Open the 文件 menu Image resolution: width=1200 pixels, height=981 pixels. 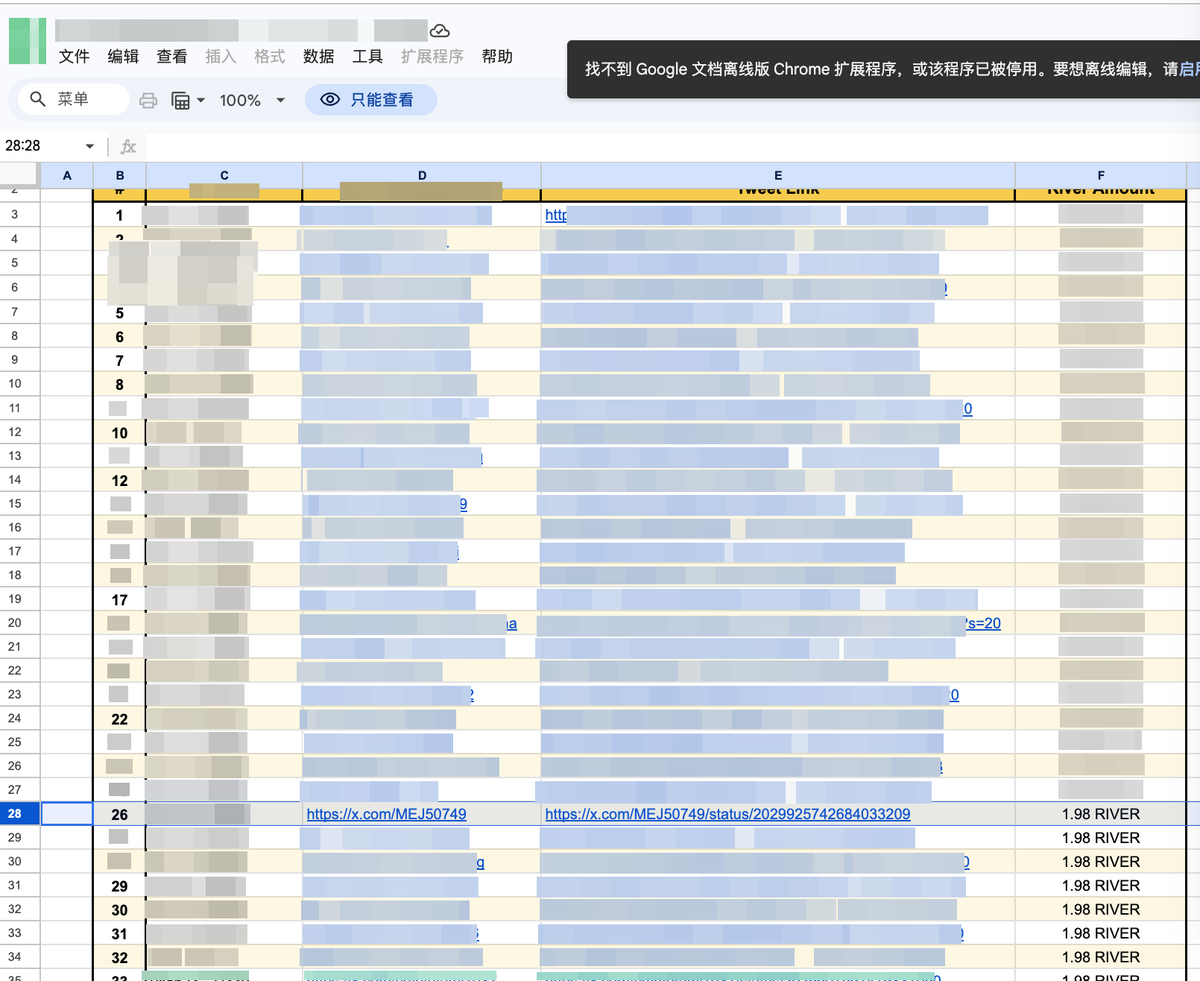75,57
